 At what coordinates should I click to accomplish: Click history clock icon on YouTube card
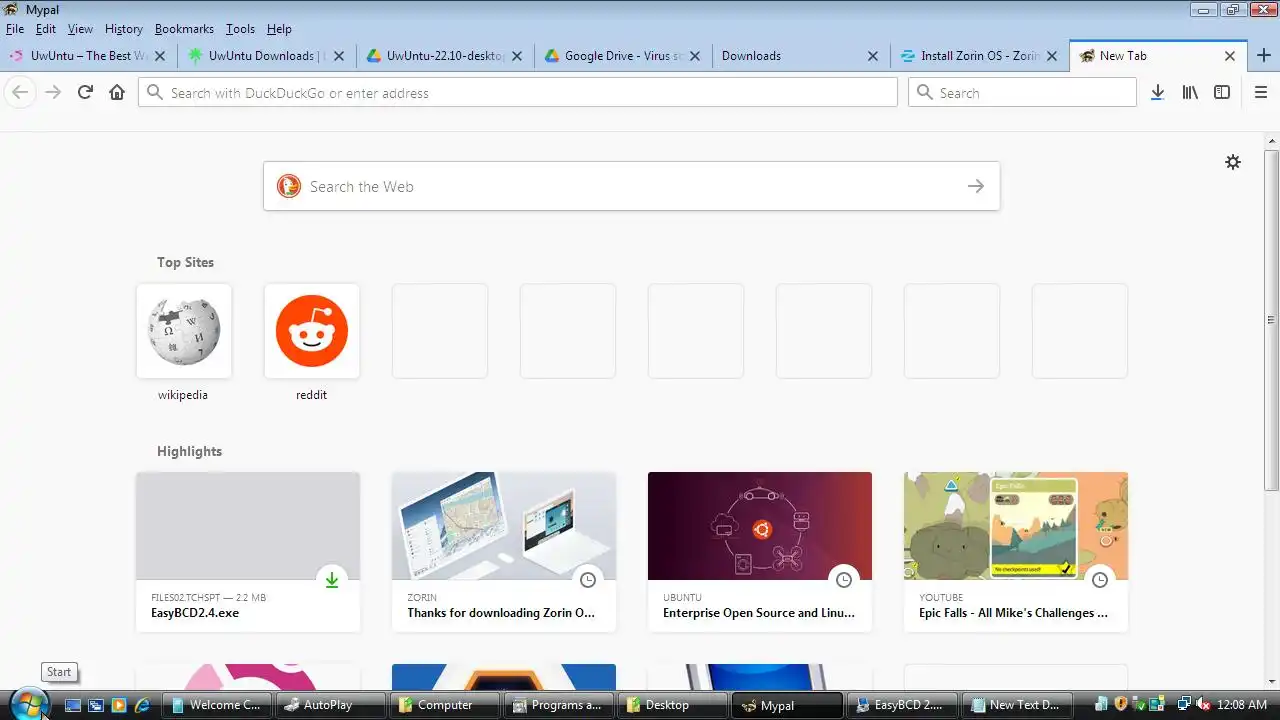[1100, 580]
